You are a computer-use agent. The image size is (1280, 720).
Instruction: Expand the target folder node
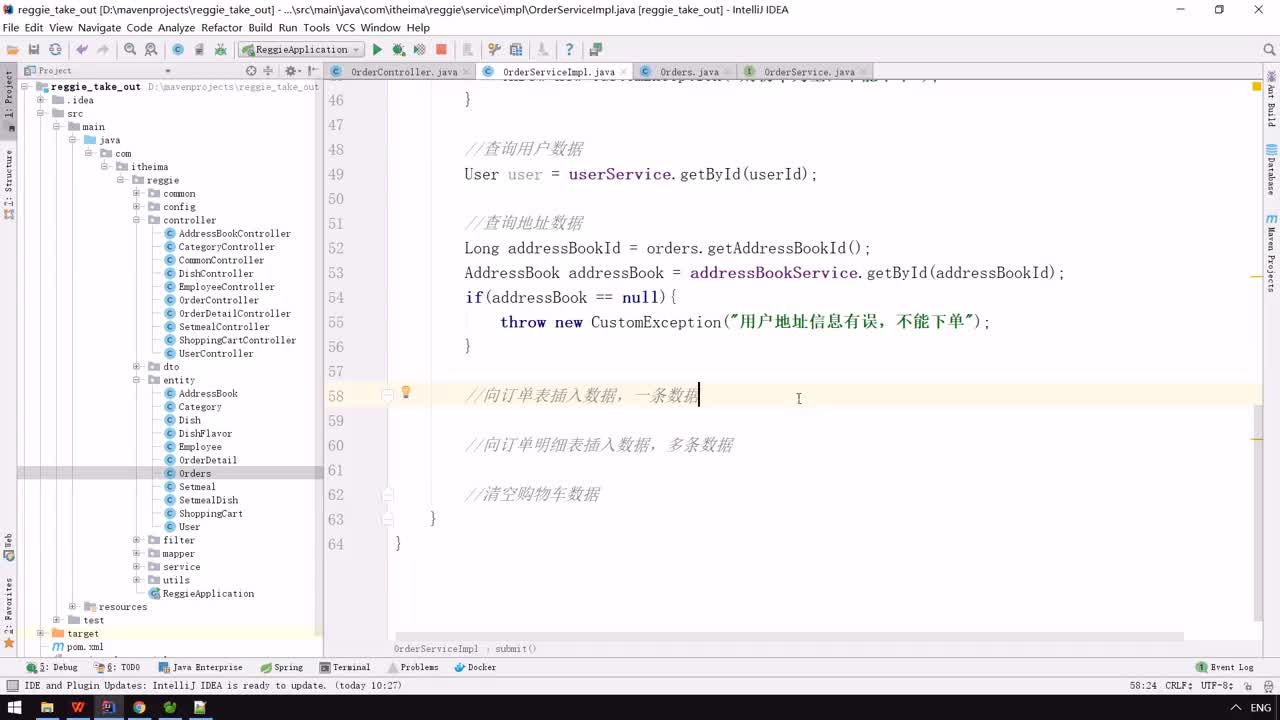click(x=40, y=633)
